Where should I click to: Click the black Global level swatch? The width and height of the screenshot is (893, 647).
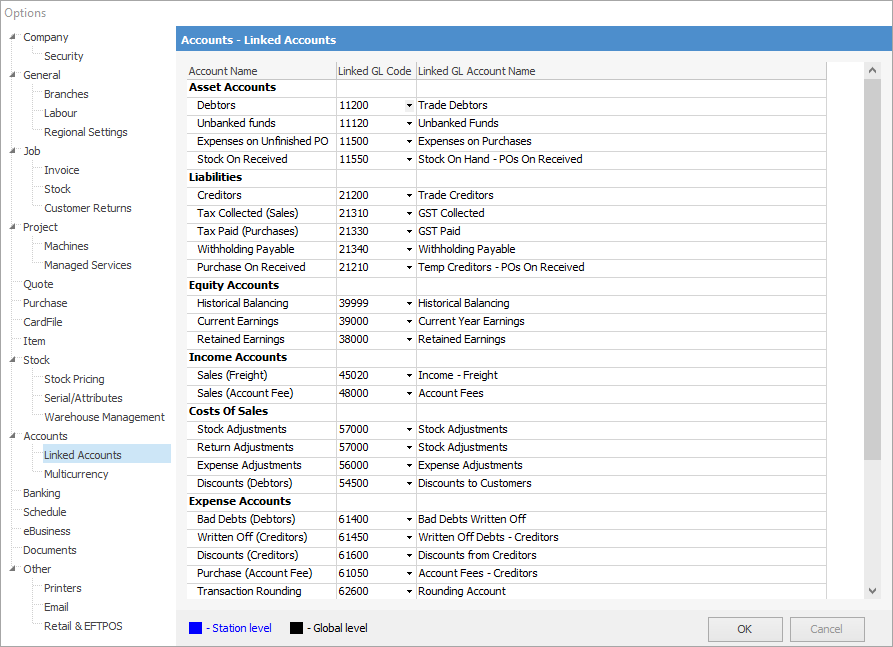(296, 628)
